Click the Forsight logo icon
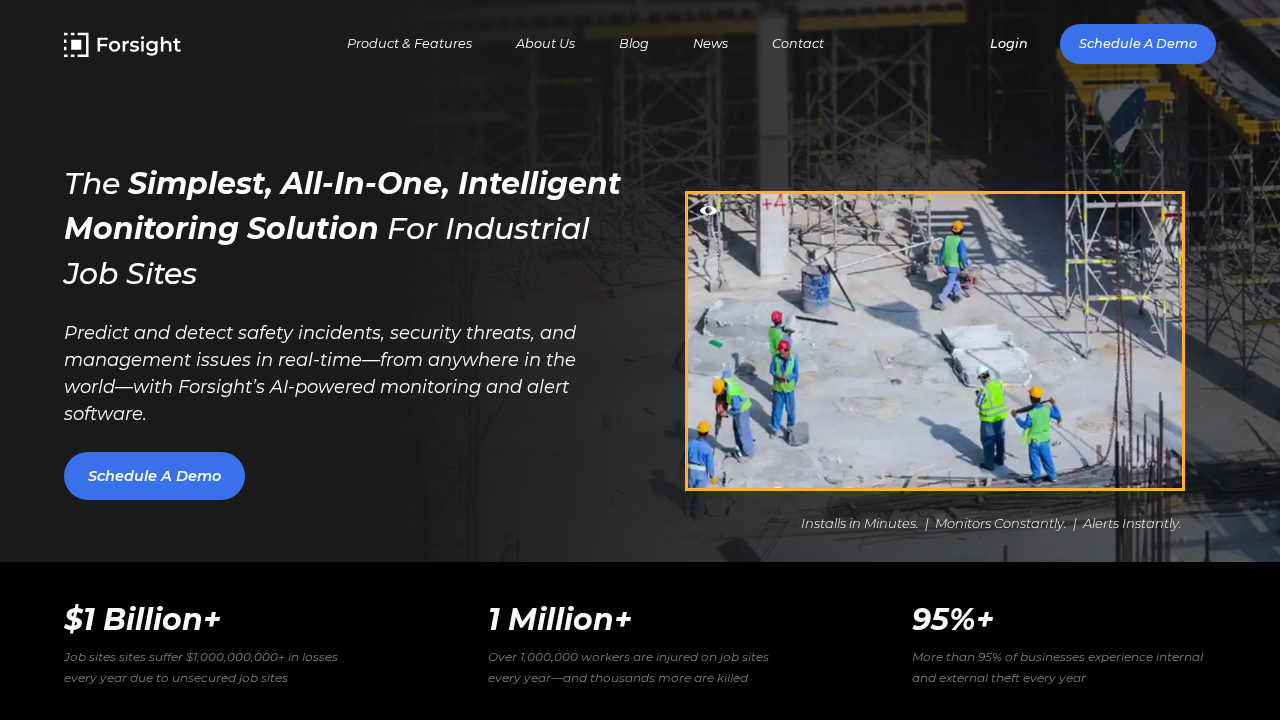 (x=75, y=43)
